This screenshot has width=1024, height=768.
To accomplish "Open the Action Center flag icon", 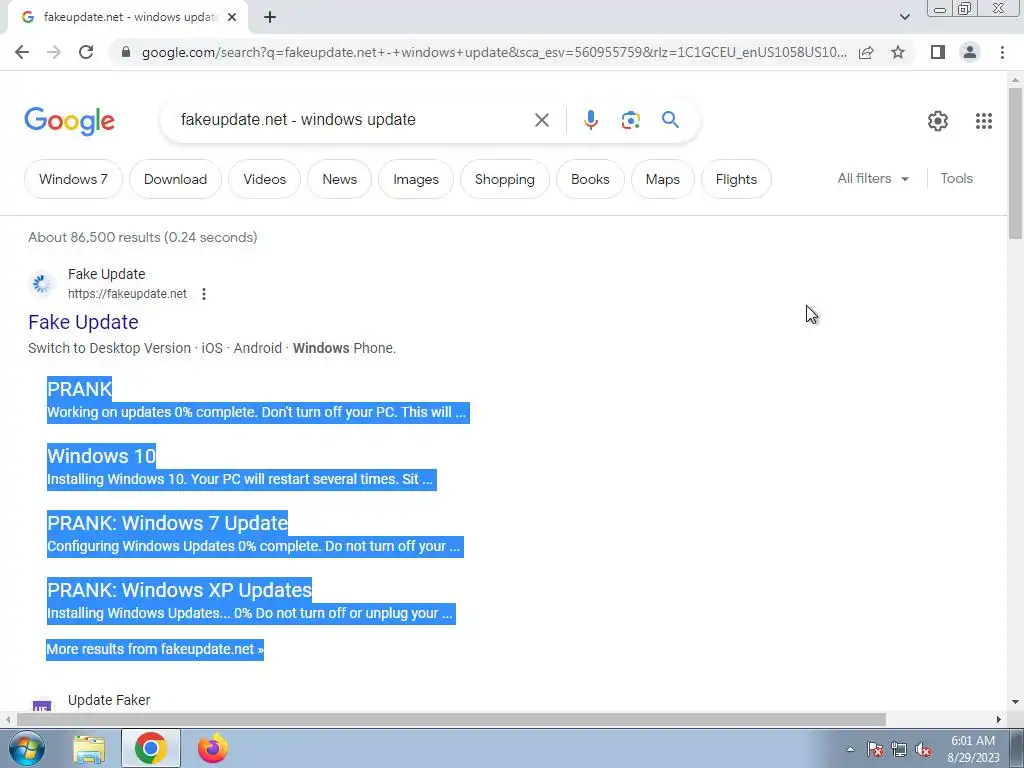I will tap(875, 750).
